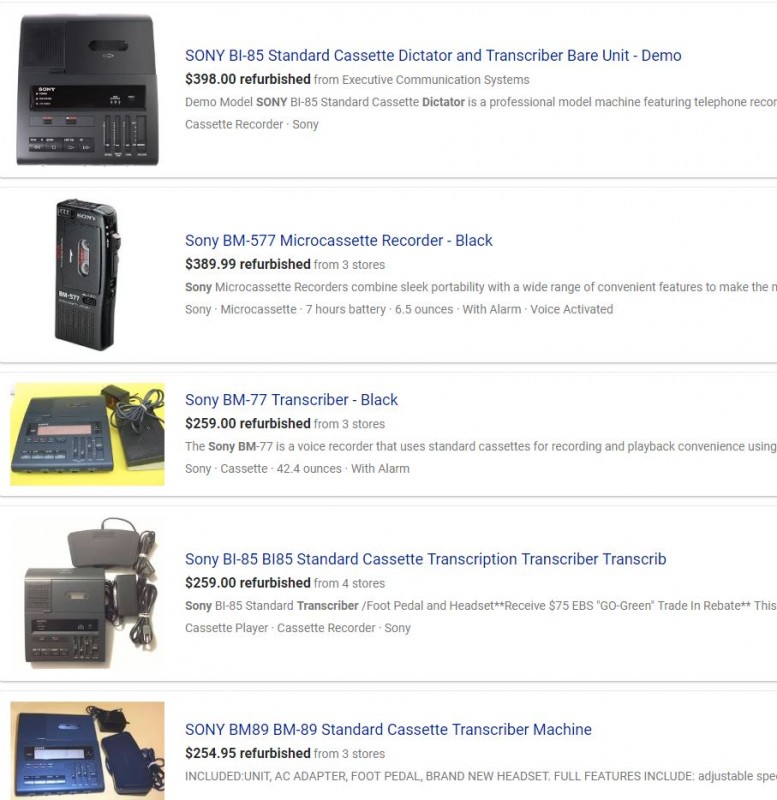Open the SONY BI-85 Cassette Dictator Demo listing
The width and height of the screenshot is (777, 800).
433,55
